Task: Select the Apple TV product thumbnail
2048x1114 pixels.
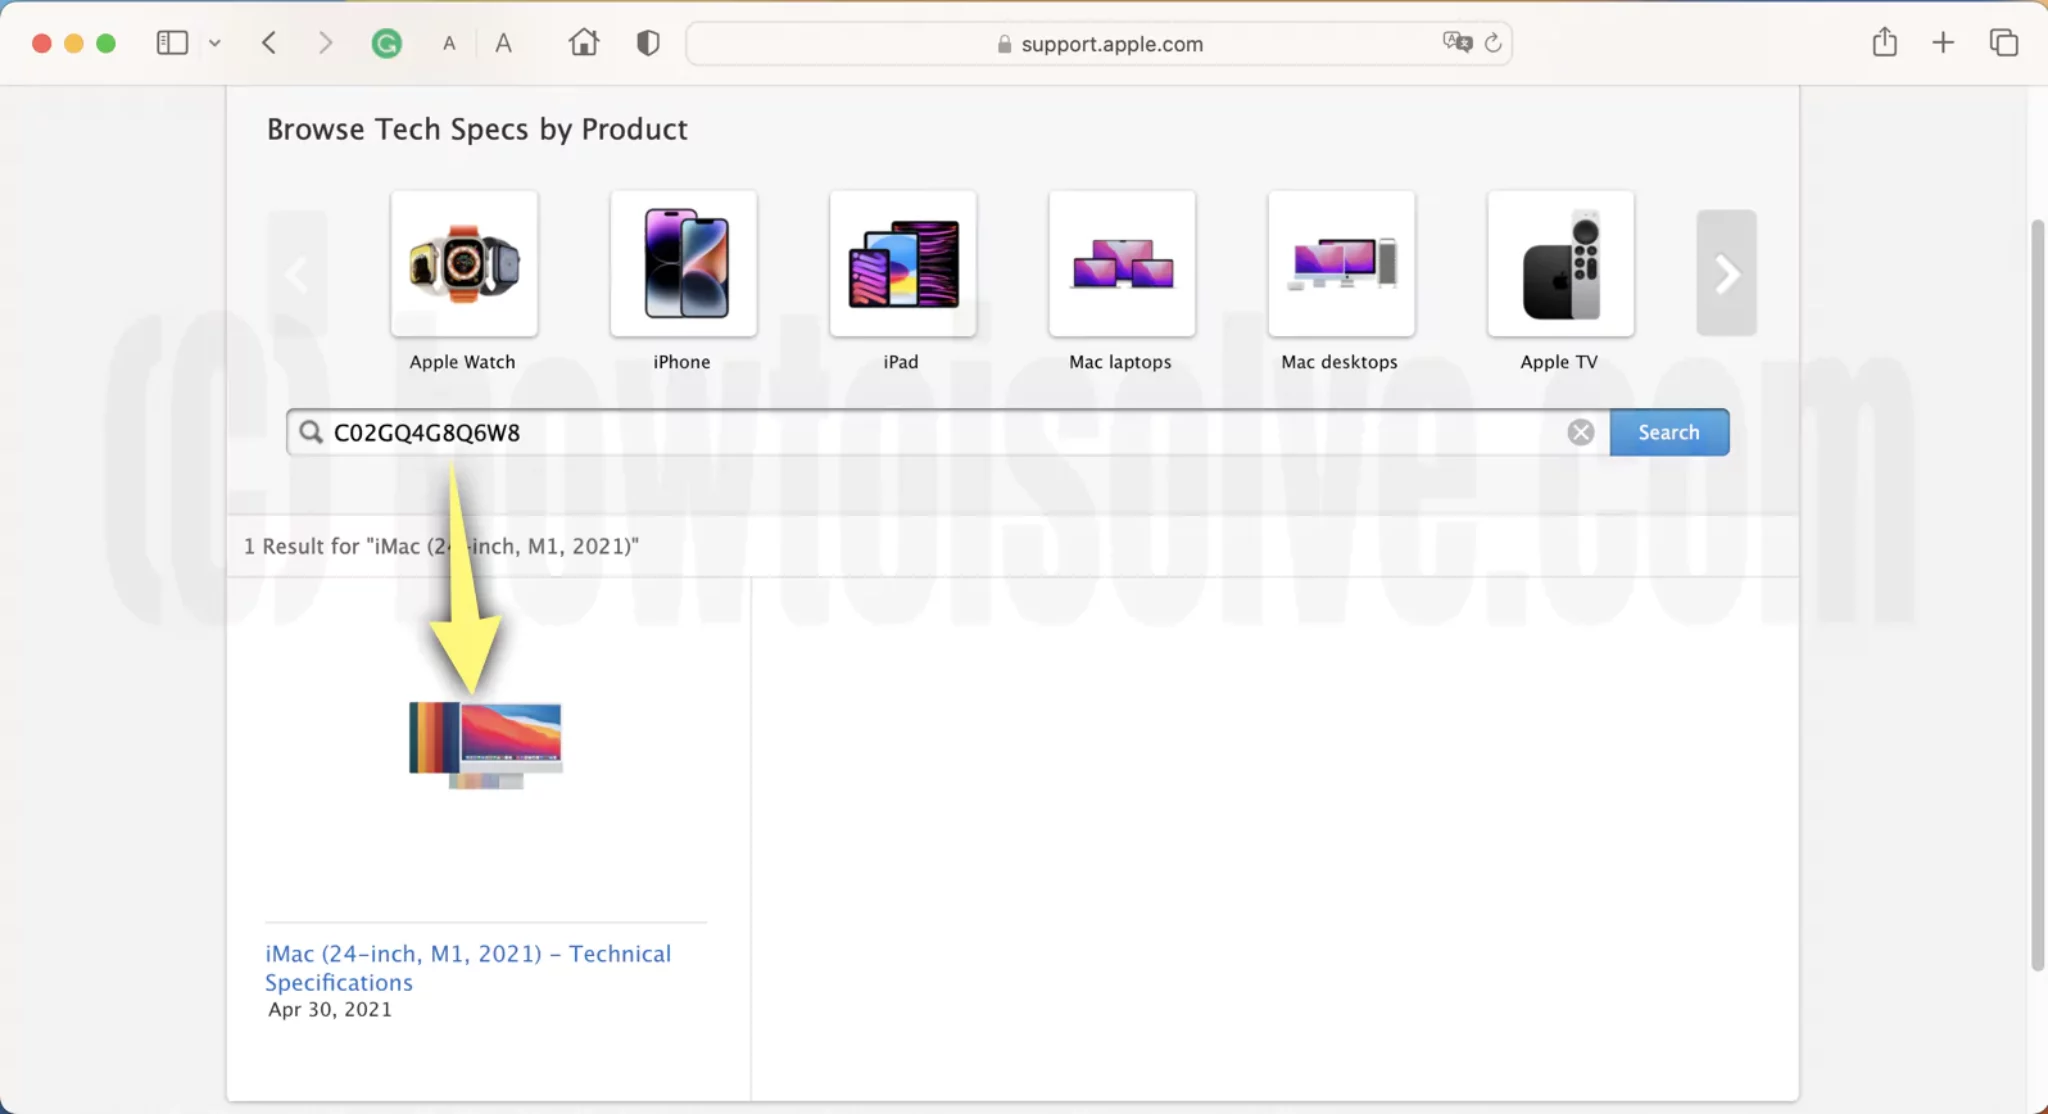Action: (1561, 264)
